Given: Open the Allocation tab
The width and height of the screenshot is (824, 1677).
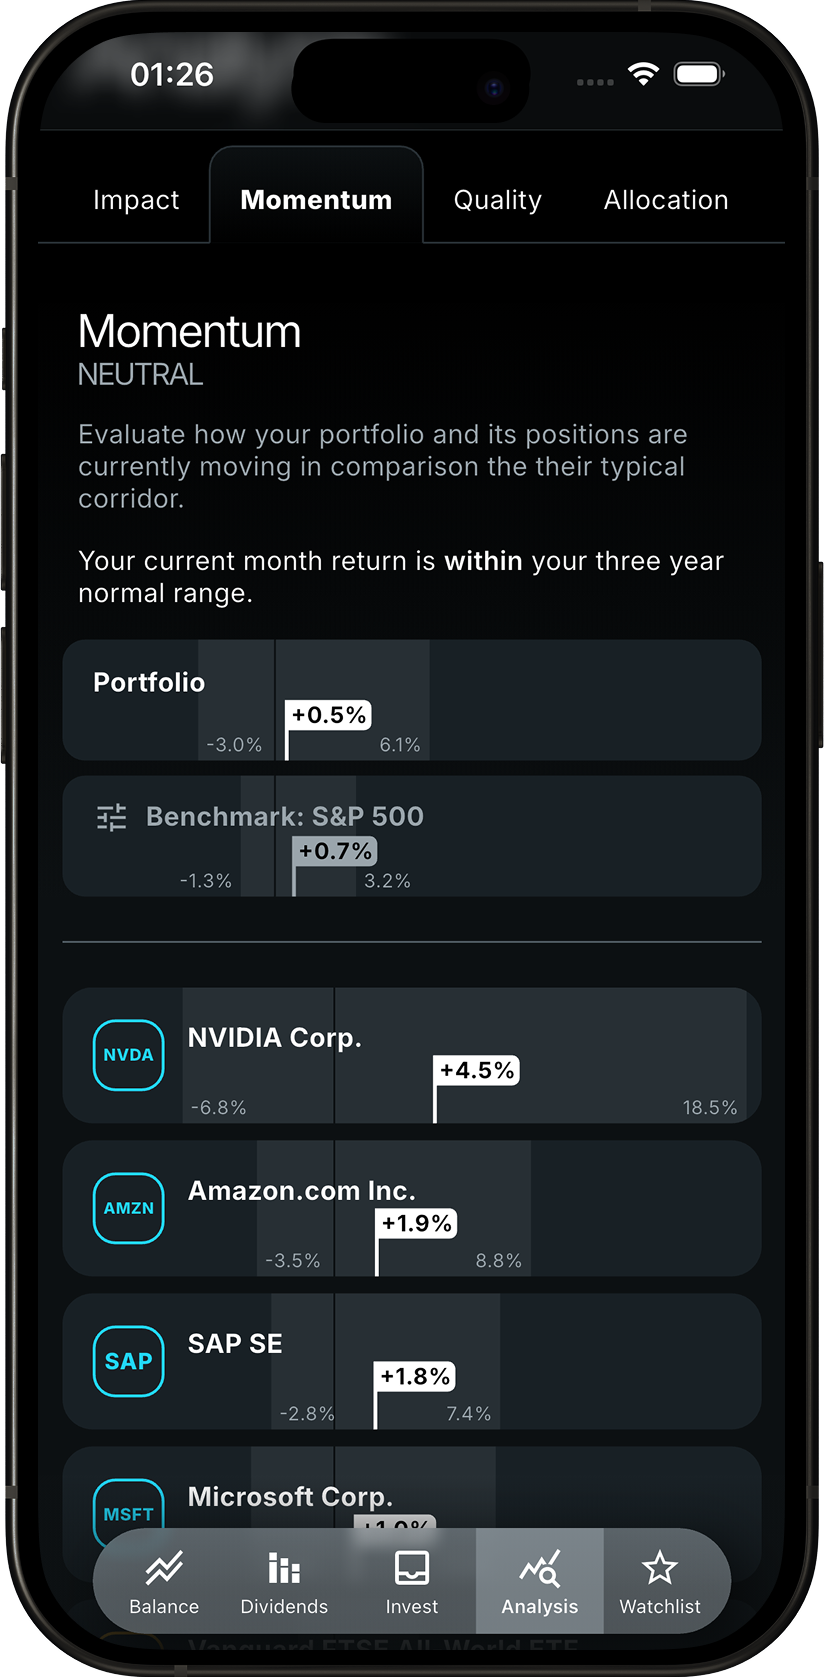Looking at the screenshot, I should 665,199.
